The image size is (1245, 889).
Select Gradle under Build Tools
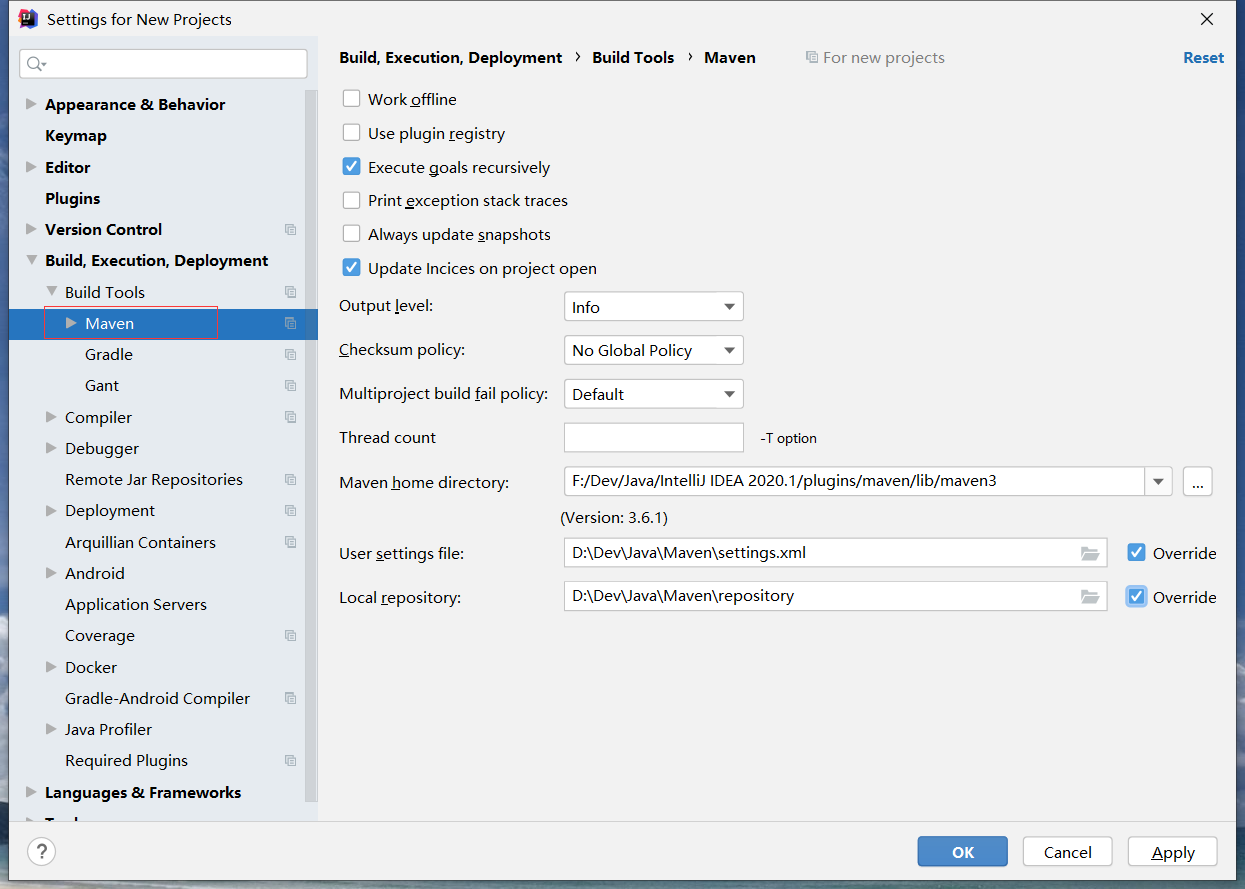tap(109, 355)
